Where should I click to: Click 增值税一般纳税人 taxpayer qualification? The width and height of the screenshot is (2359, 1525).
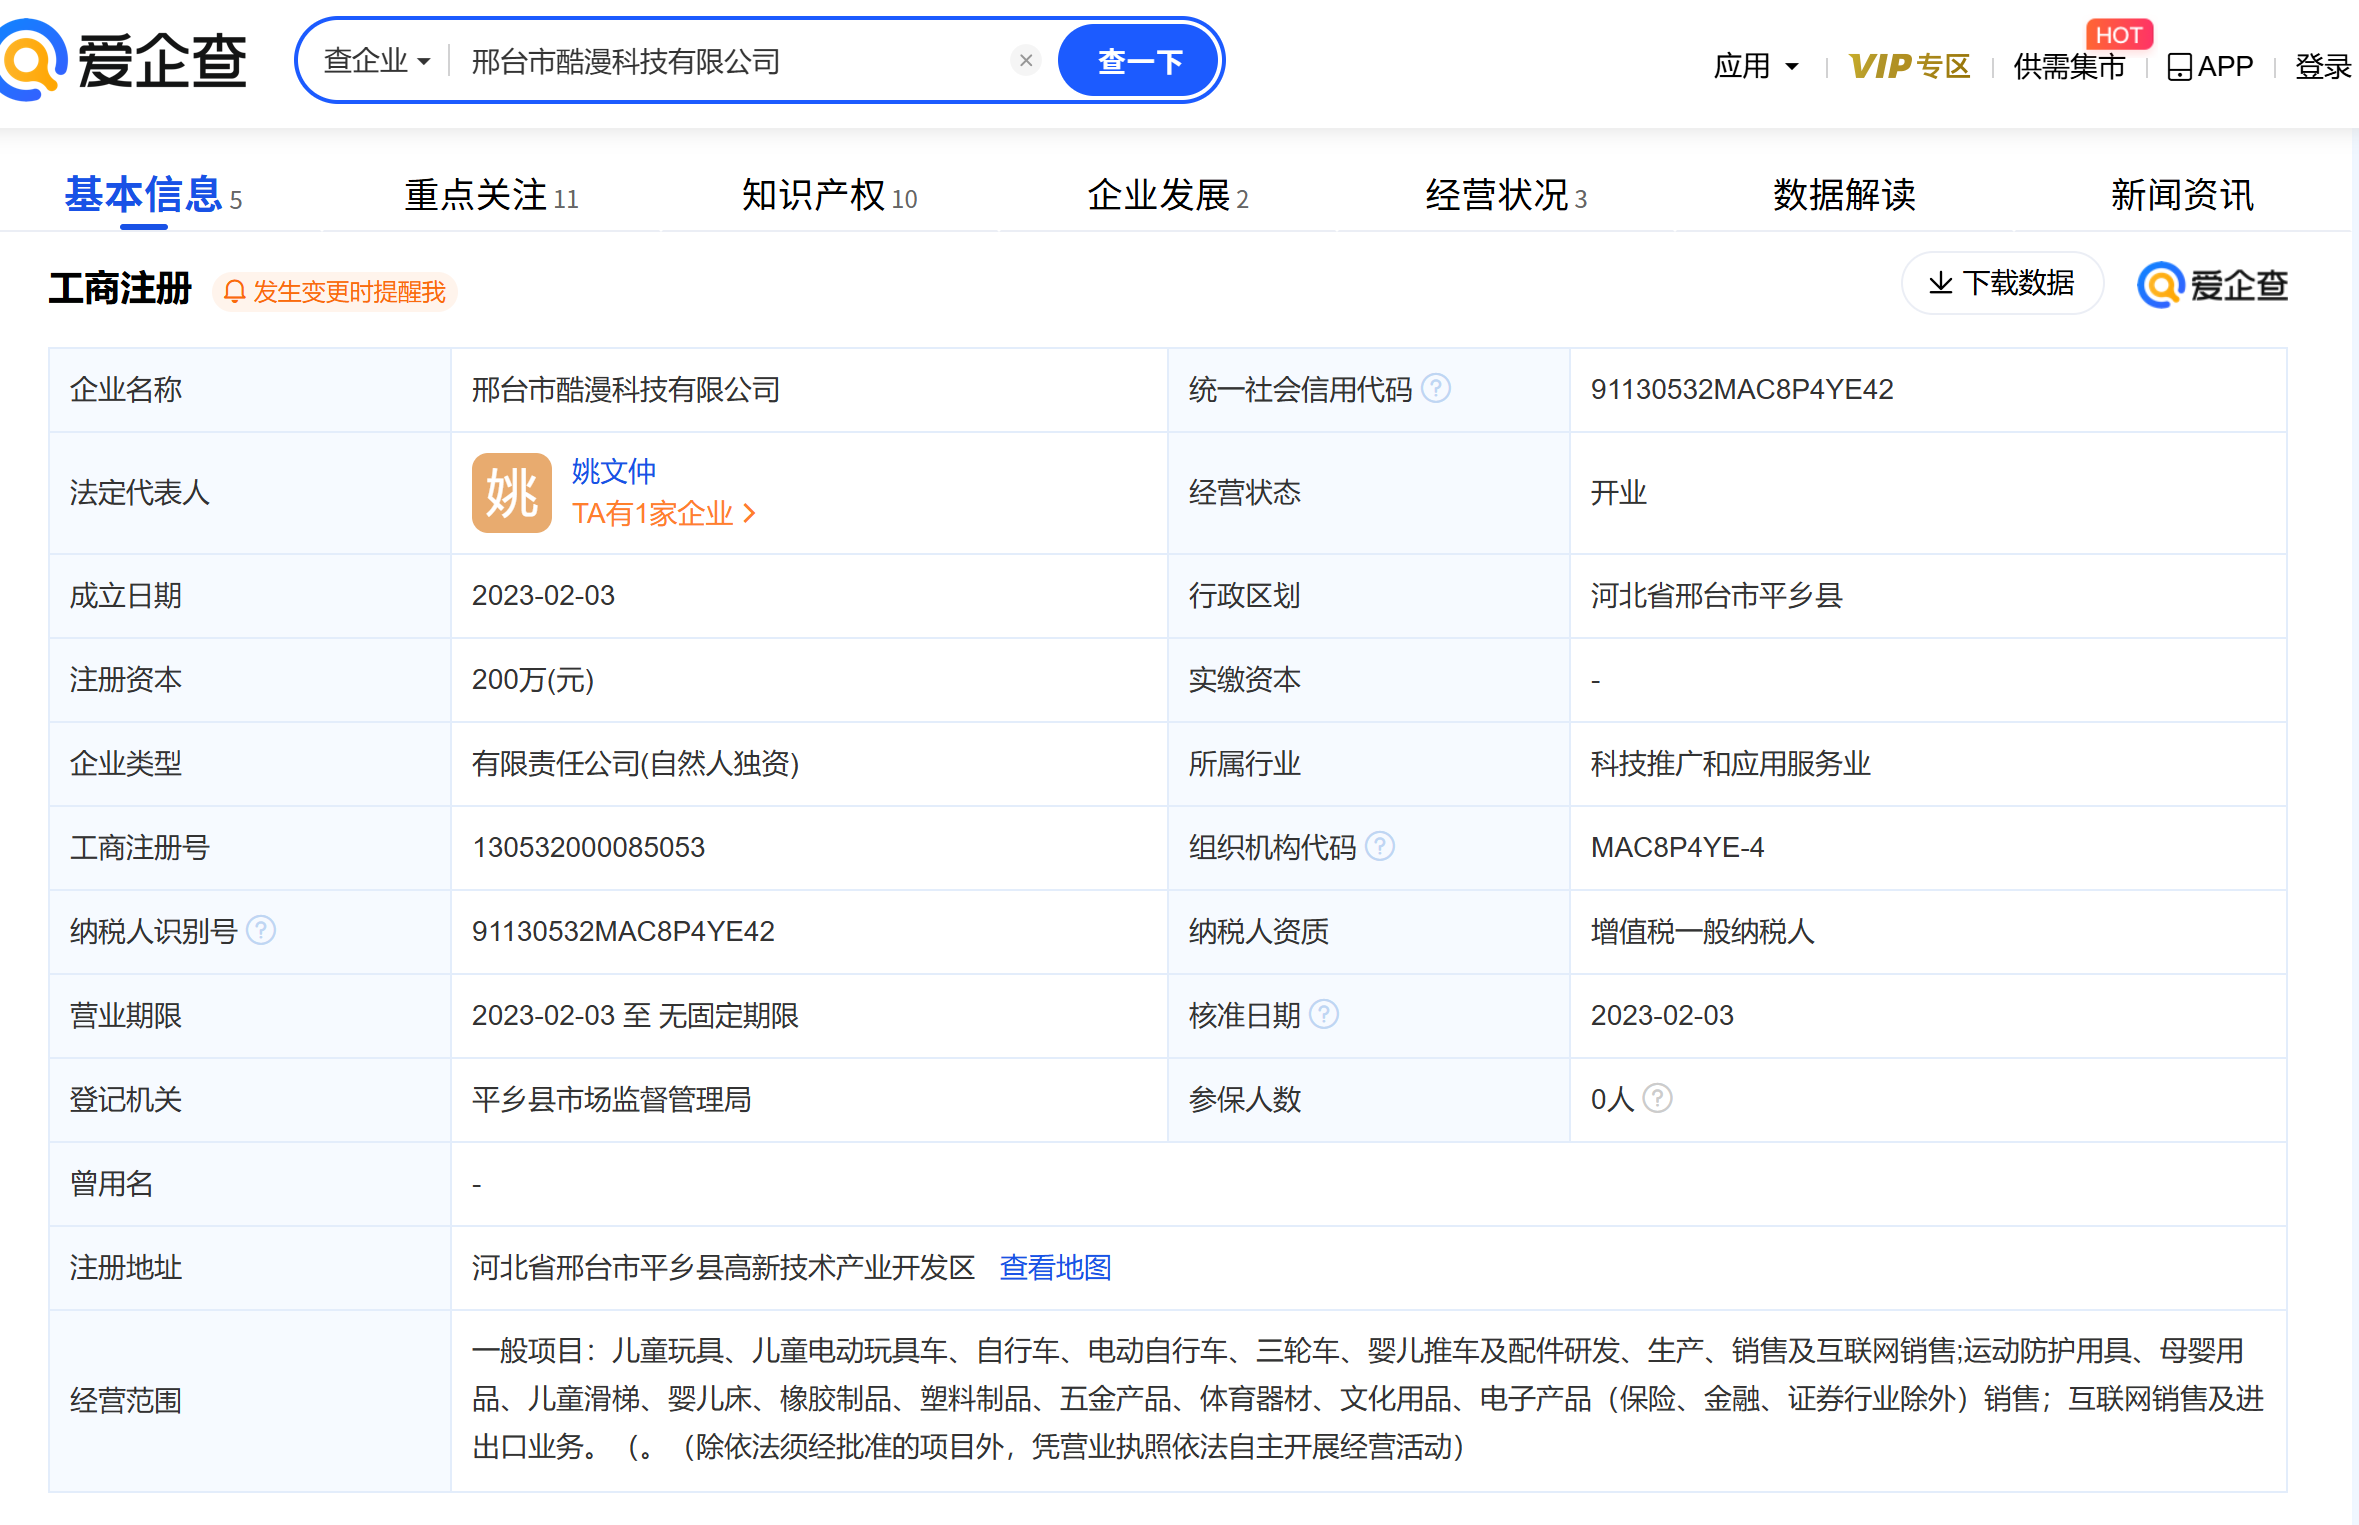coord(1702,931)
